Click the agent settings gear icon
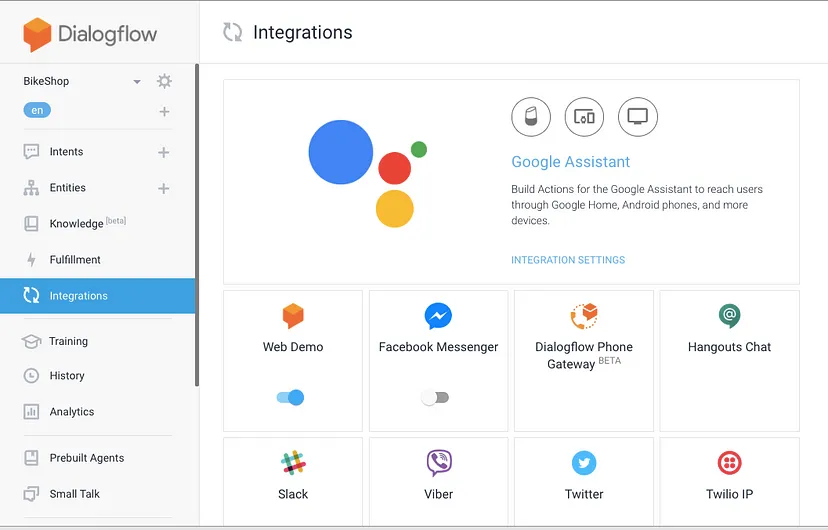Viewport: 828px width, 530px height. (165, 82)
